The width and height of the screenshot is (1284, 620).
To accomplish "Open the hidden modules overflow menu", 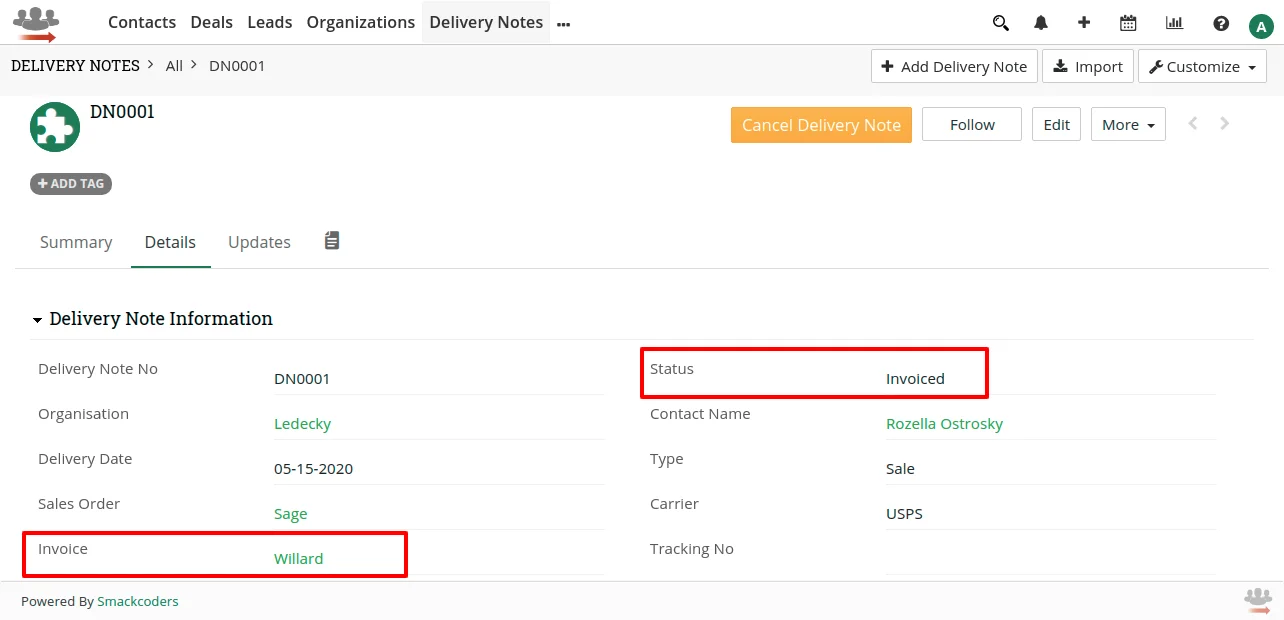I will 563,22.
